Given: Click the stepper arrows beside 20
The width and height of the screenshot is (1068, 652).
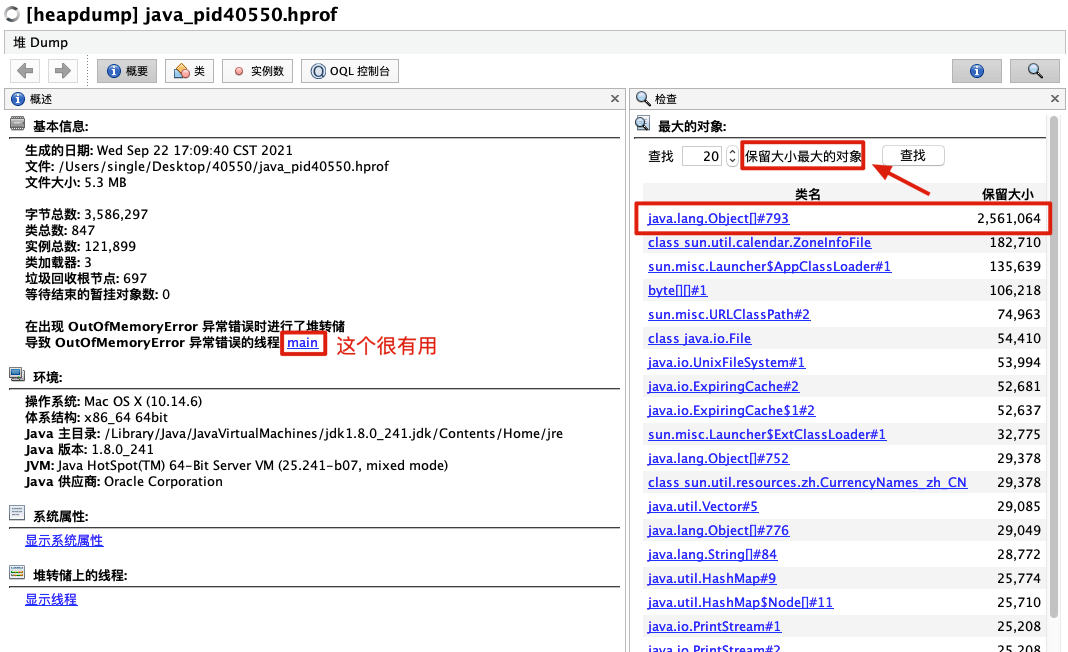Looking at the screenshot, I should (x=732, y=156).
